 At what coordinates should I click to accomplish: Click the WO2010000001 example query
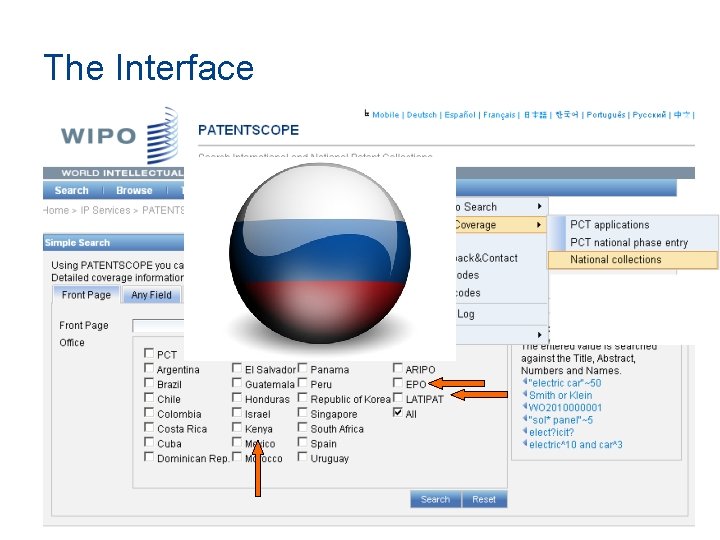coord(565,408)
